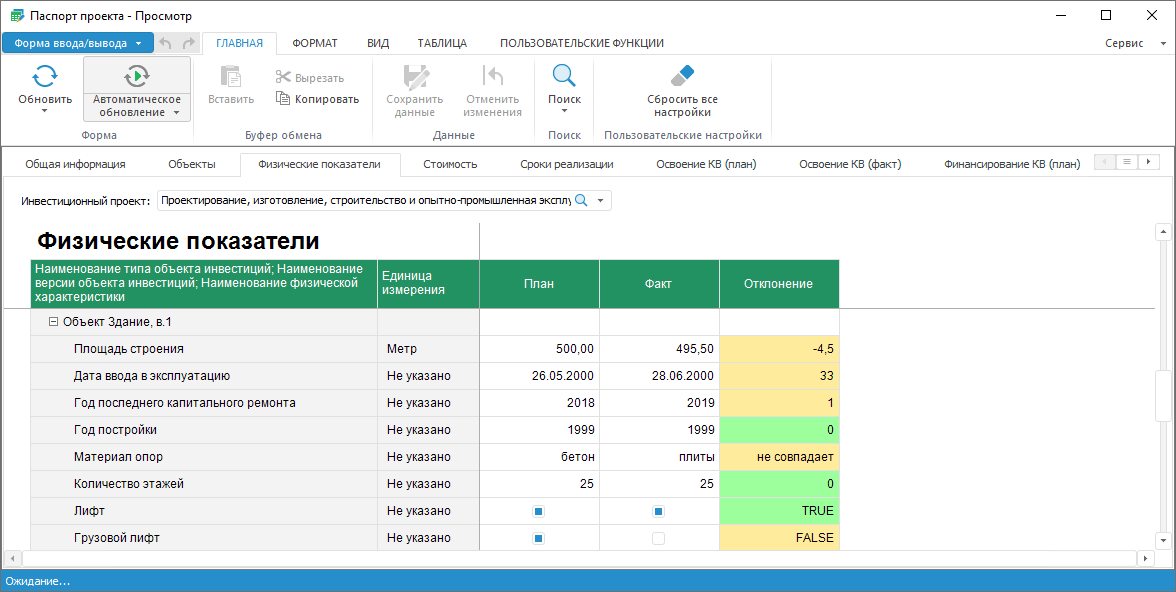1176x592 pixels.
Task: Click the Обновить refresh icon
Action: click(45, 77)
